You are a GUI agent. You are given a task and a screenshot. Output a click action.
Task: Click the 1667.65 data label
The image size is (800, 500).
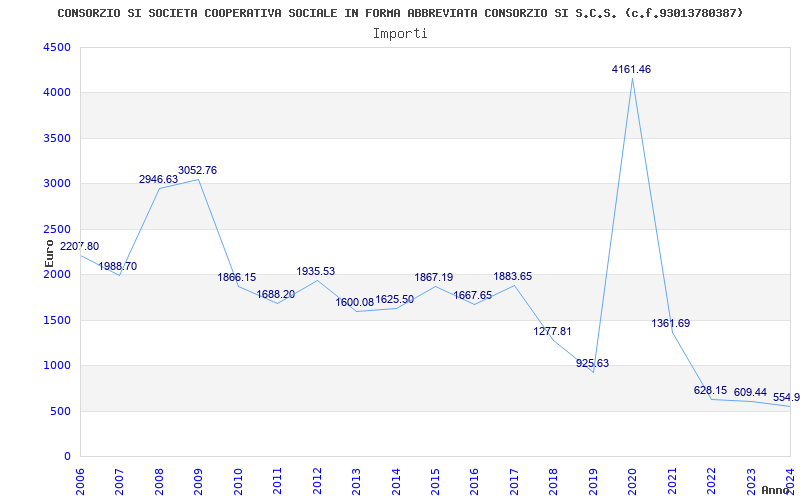coord(472,295)
